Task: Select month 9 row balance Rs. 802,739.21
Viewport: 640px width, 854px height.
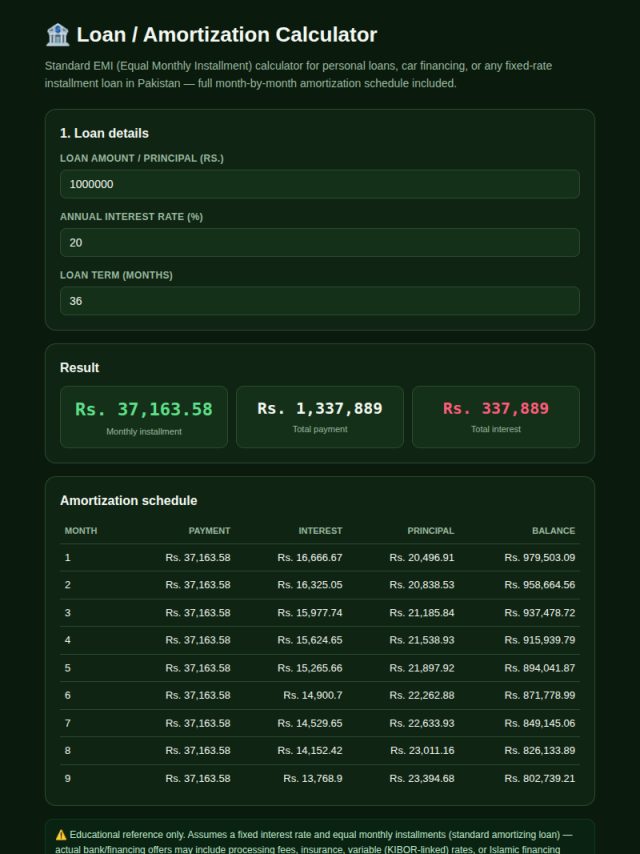Action: (x=539, y=778)
